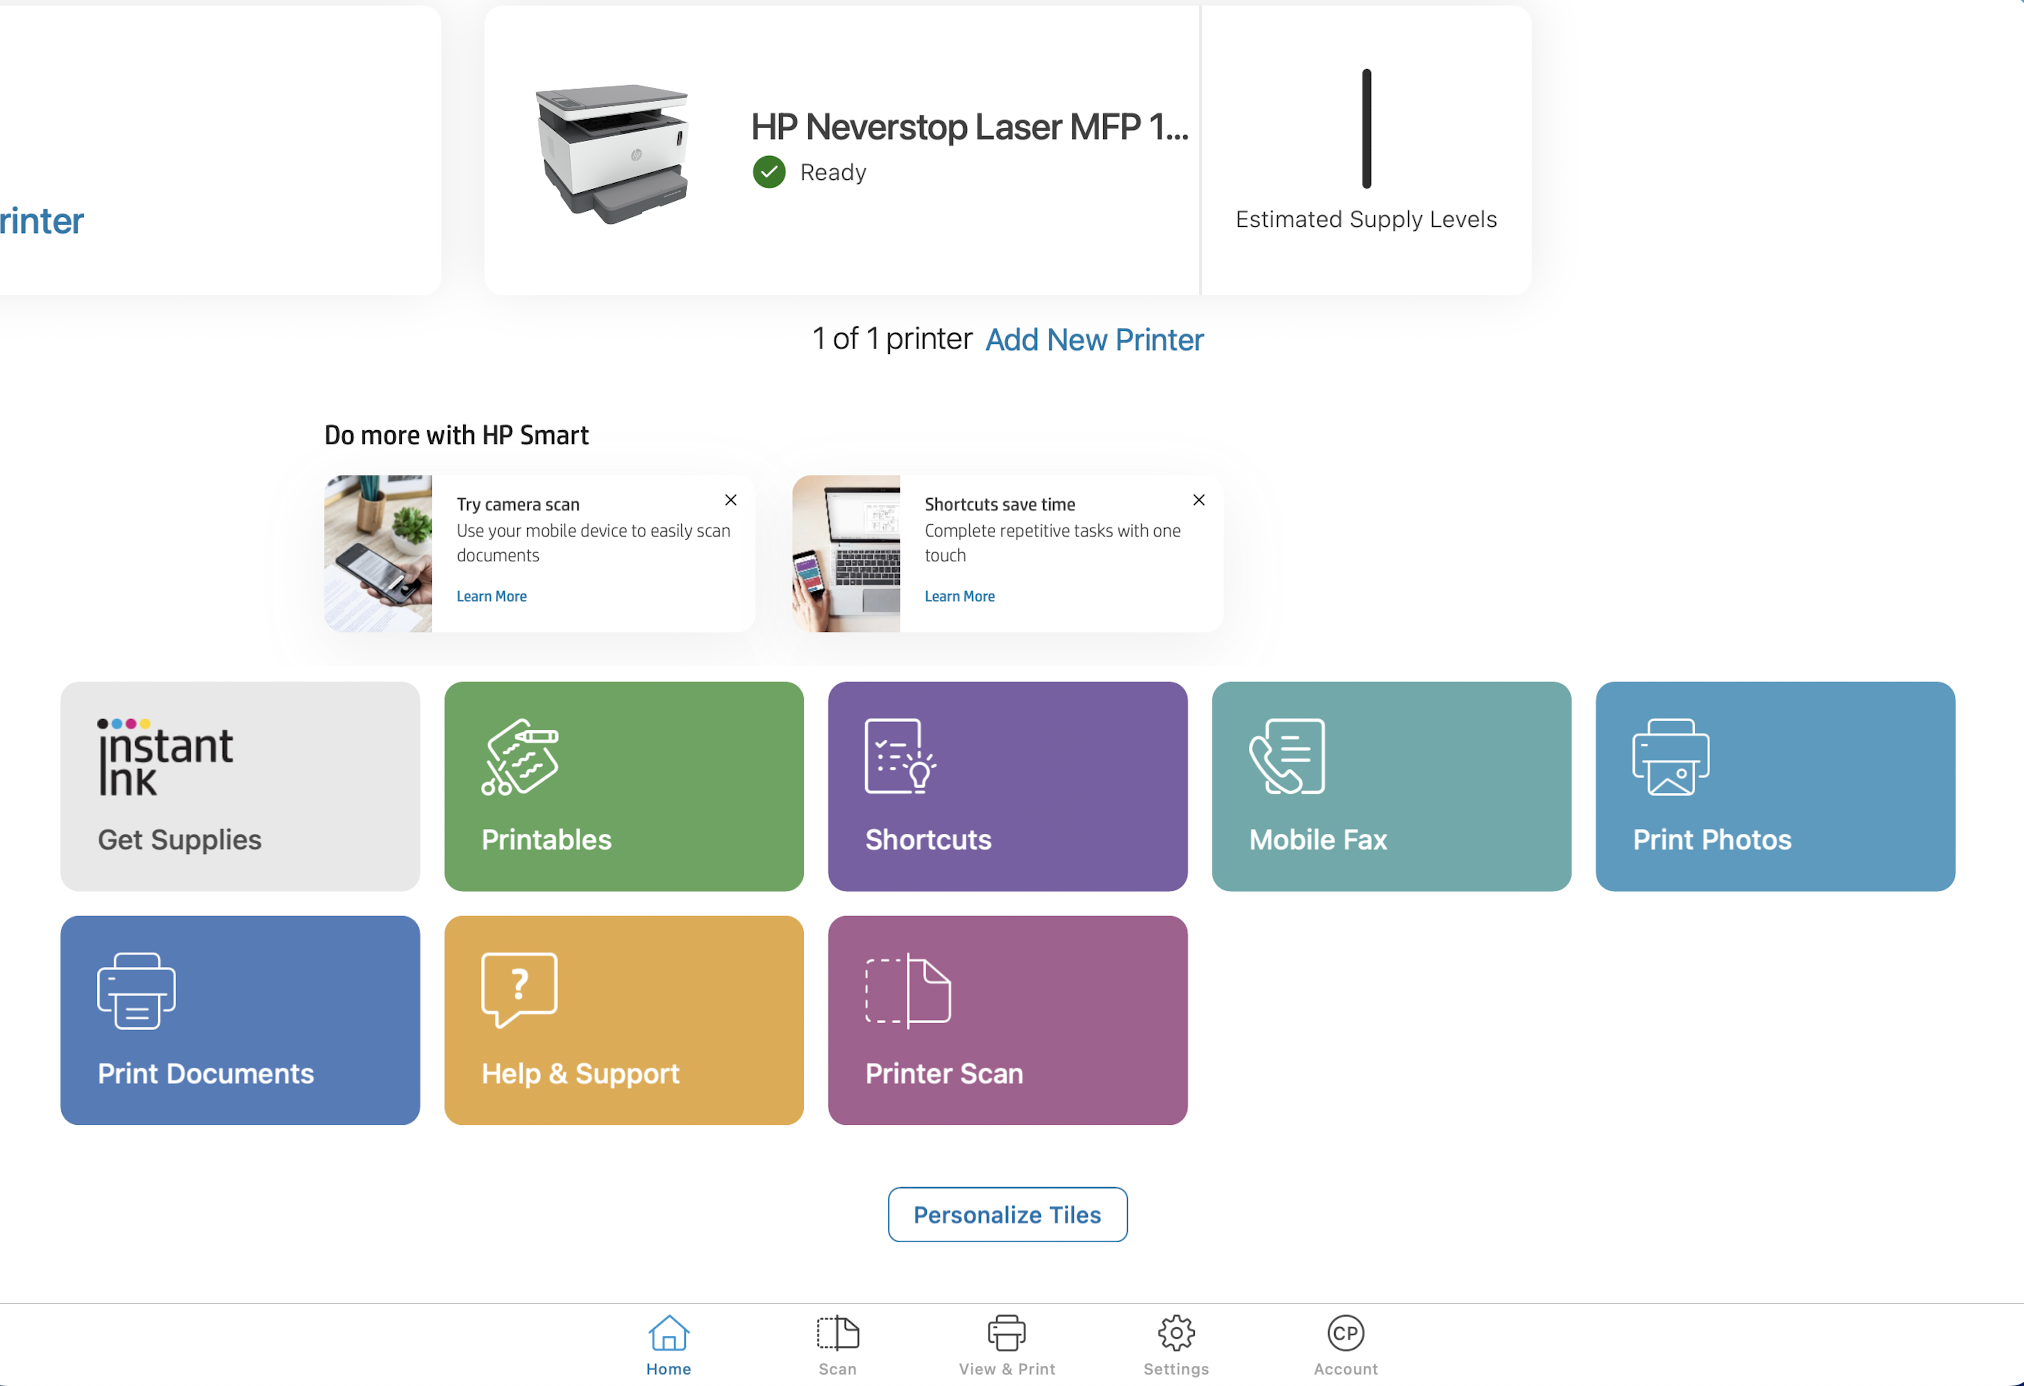
Task: Open the Instant Ink Get Supplies tile
Action: (x=240, y=786)
